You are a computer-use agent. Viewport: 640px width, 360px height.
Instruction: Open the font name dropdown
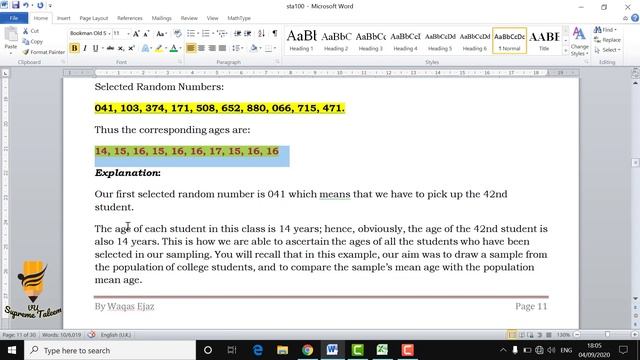point(109,34)
